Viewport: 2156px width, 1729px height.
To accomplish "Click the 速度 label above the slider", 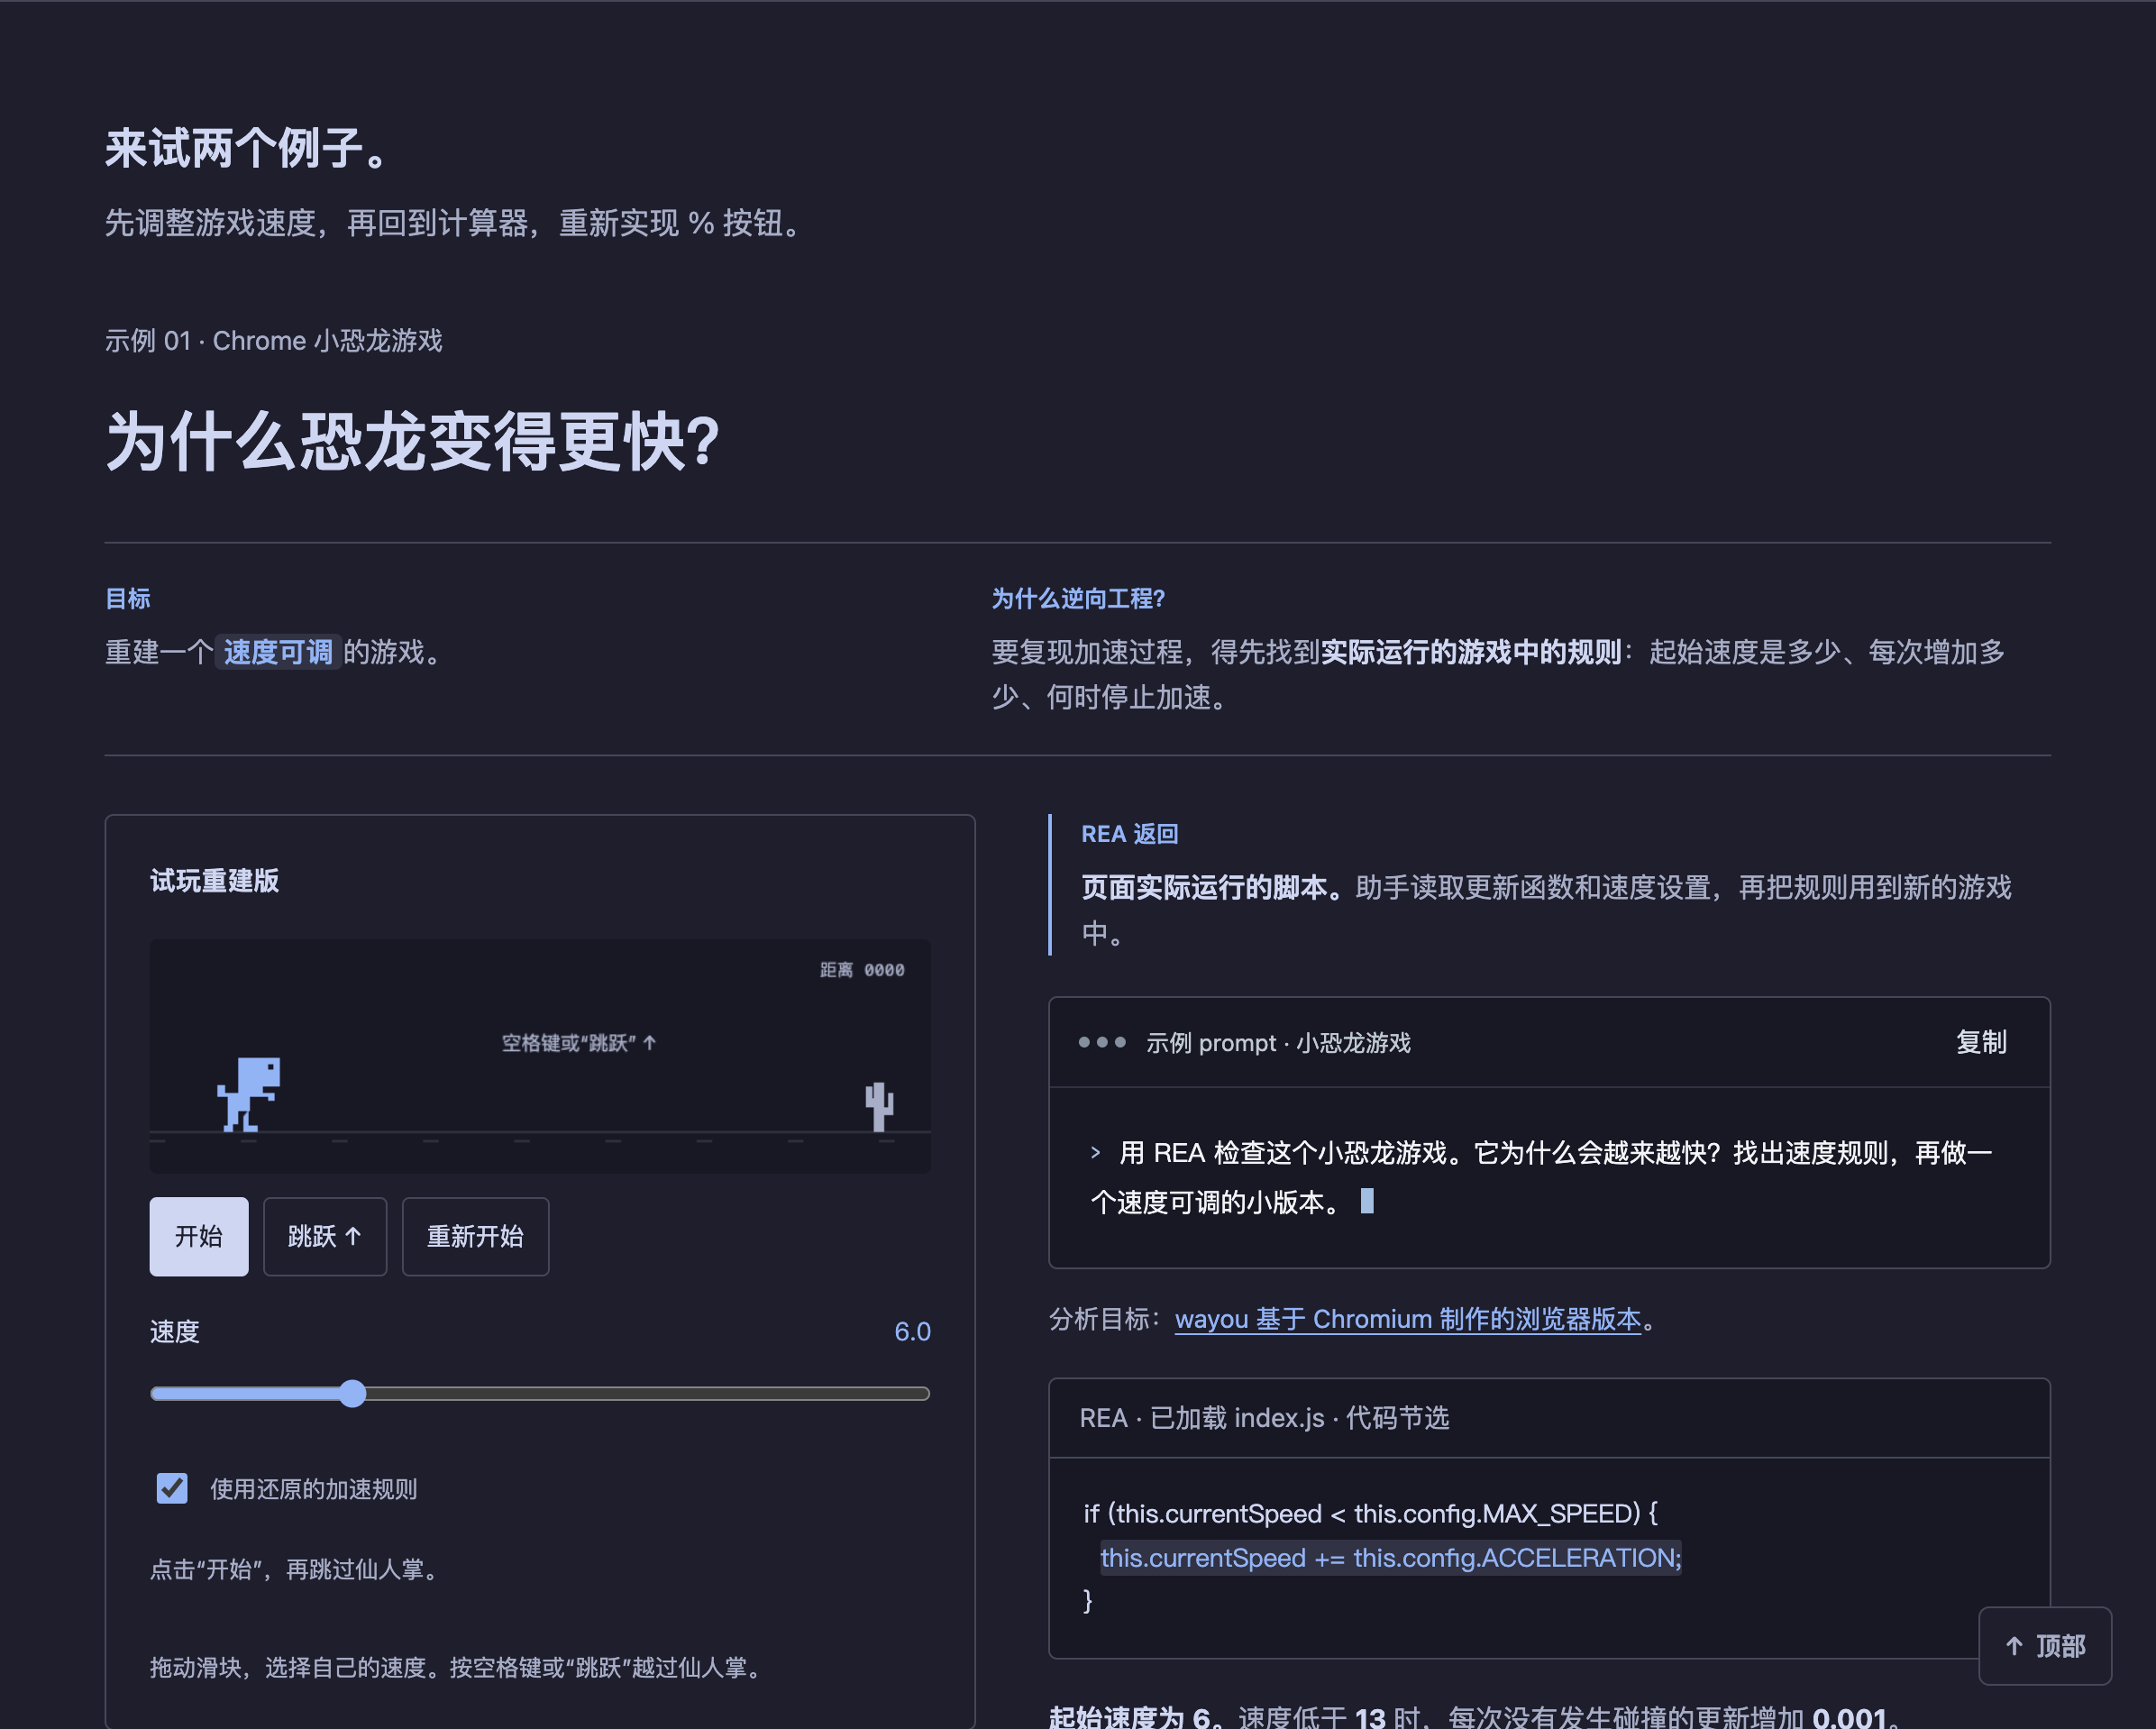I will (175, 1331).
